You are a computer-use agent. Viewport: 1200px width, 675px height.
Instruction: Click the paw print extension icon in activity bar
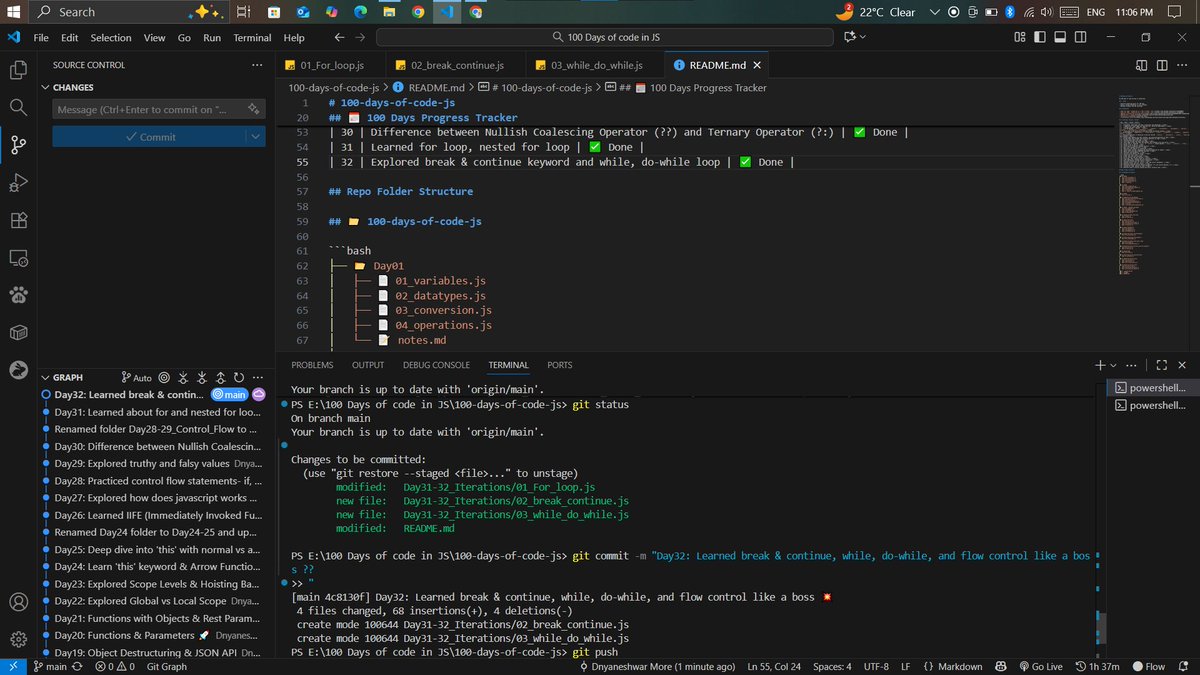click(x=18, y=295)
